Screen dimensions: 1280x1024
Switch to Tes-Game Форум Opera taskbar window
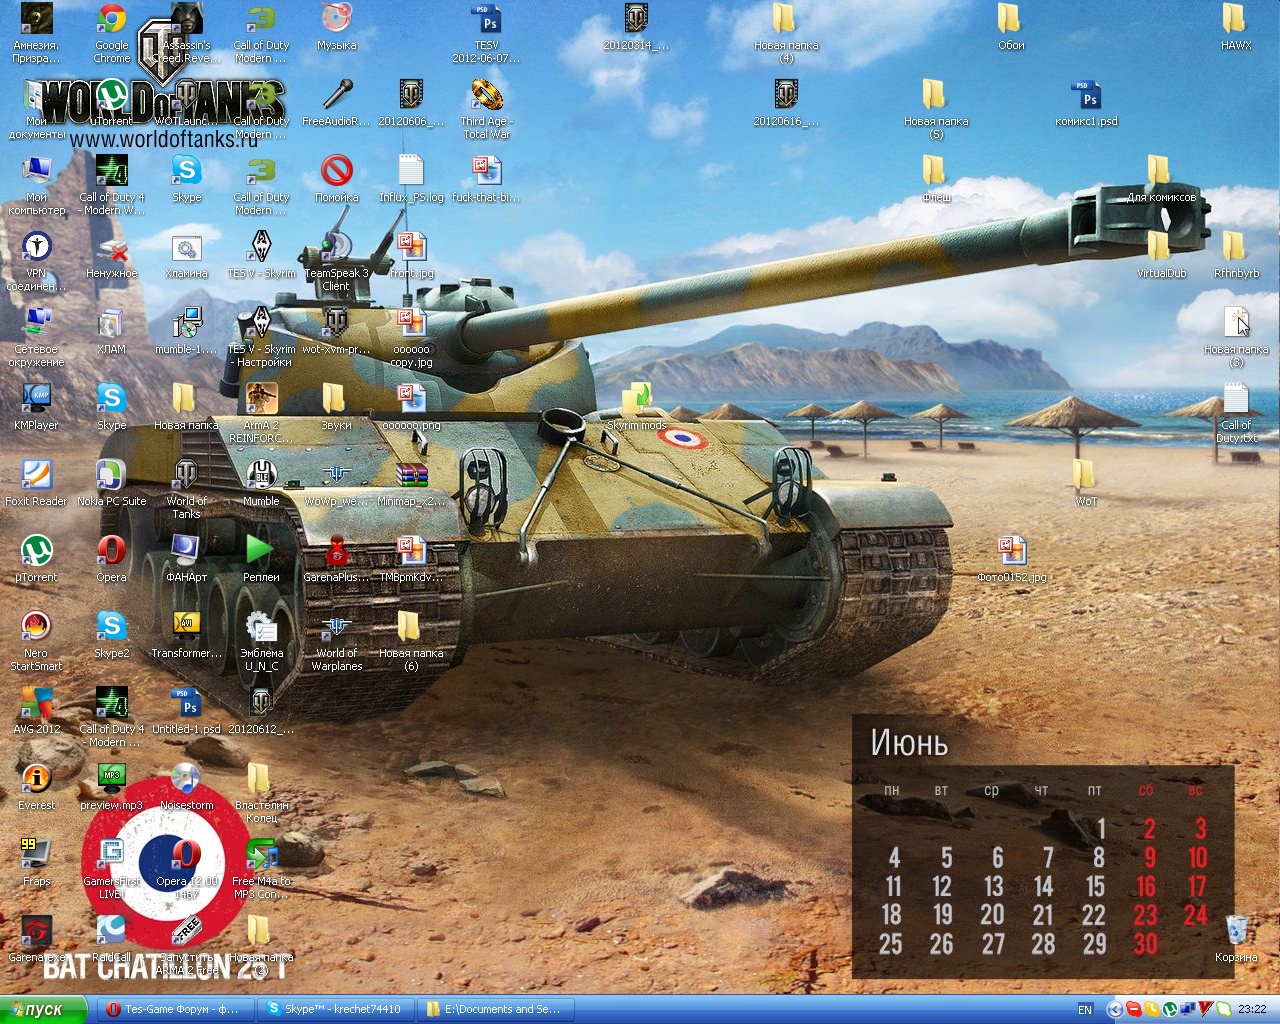pos(174,1010)
